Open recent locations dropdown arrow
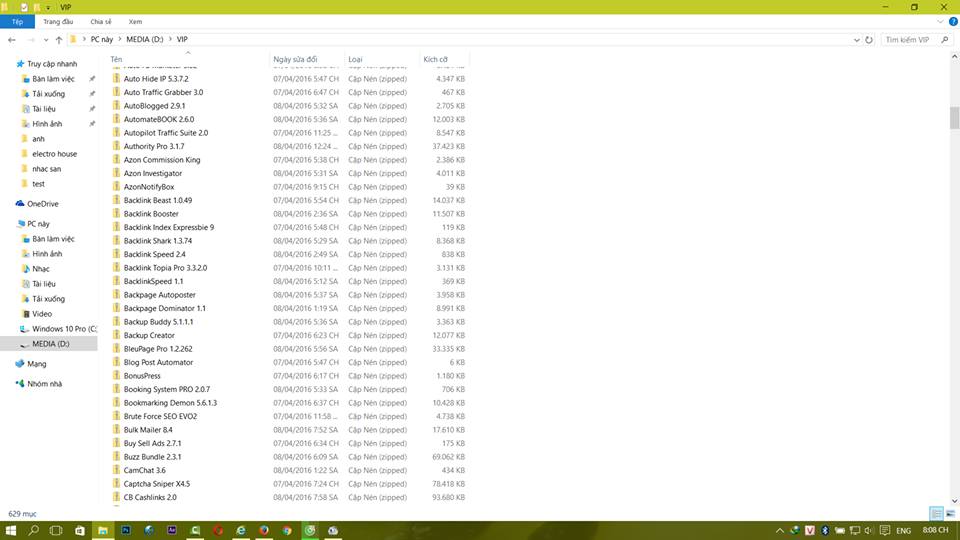The image size is (960, 540). pos(45,40)
